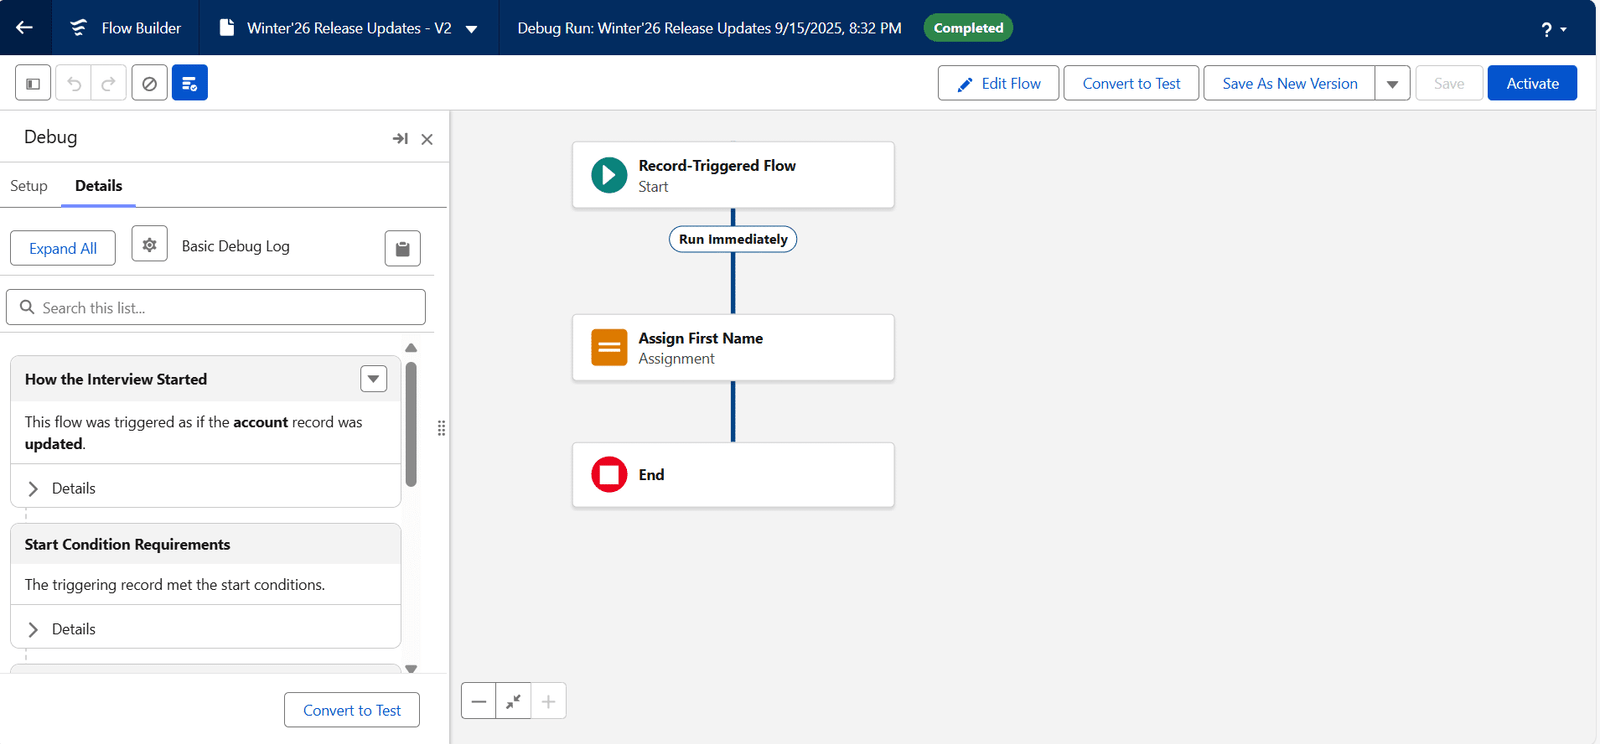This screenshot has height=744, width=1600.
Task: Open debug log settings gear icon
Action: tap(149, 244)
